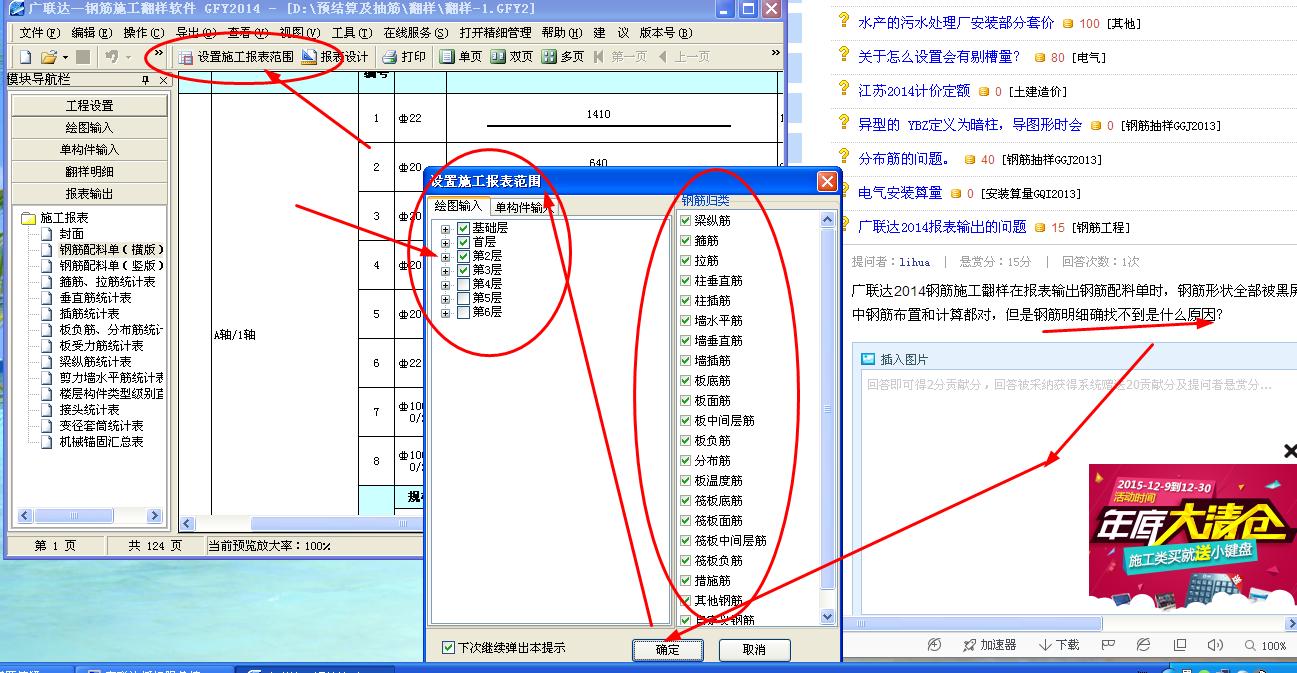Select 封面 report in tree
Image resolution: width=1297 pixels, height=673 pixels.
71,234
